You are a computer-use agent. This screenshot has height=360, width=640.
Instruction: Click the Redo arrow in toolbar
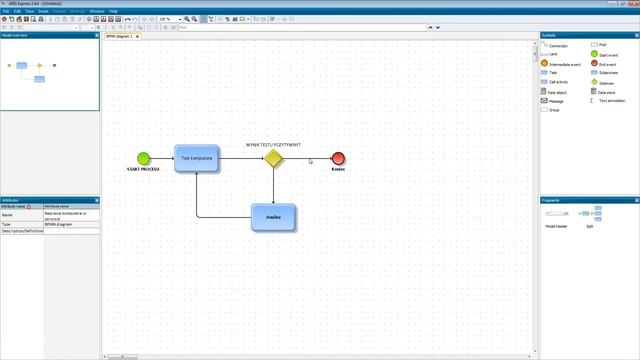(x=135, y=19)
